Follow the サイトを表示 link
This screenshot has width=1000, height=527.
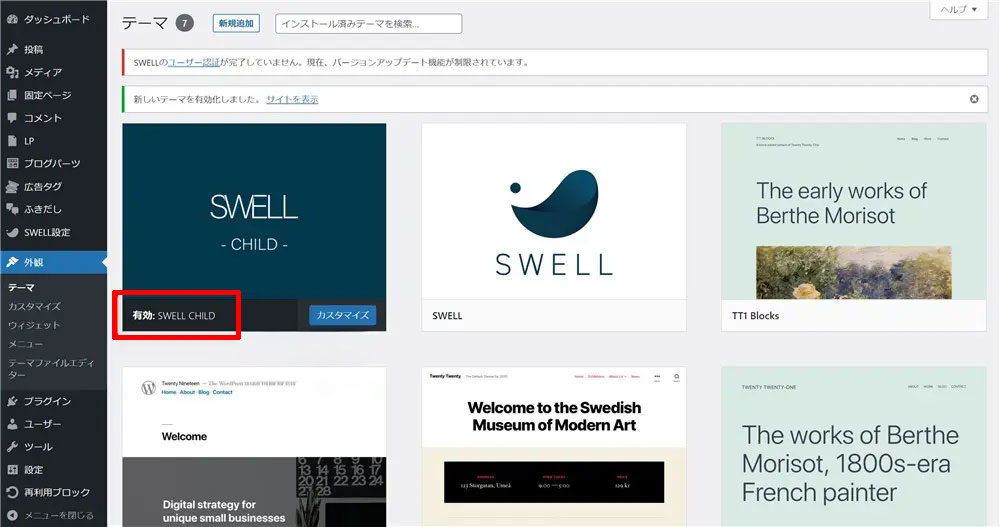[x=292, y=100]
